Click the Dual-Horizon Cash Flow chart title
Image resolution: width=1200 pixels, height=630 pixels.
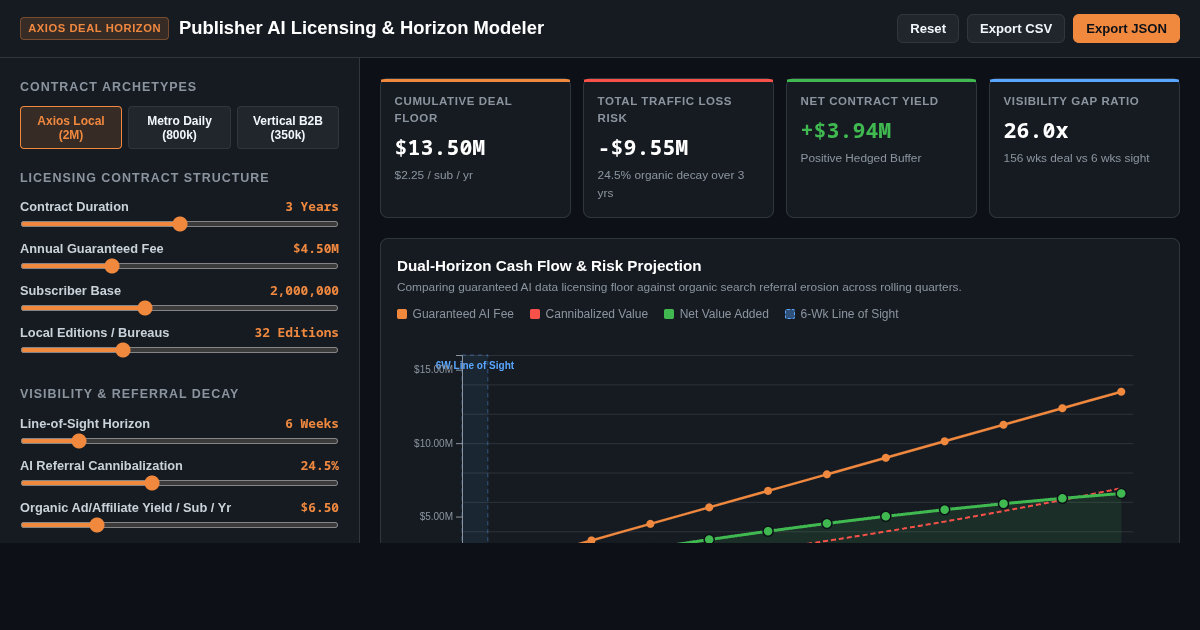coord(549,266)
